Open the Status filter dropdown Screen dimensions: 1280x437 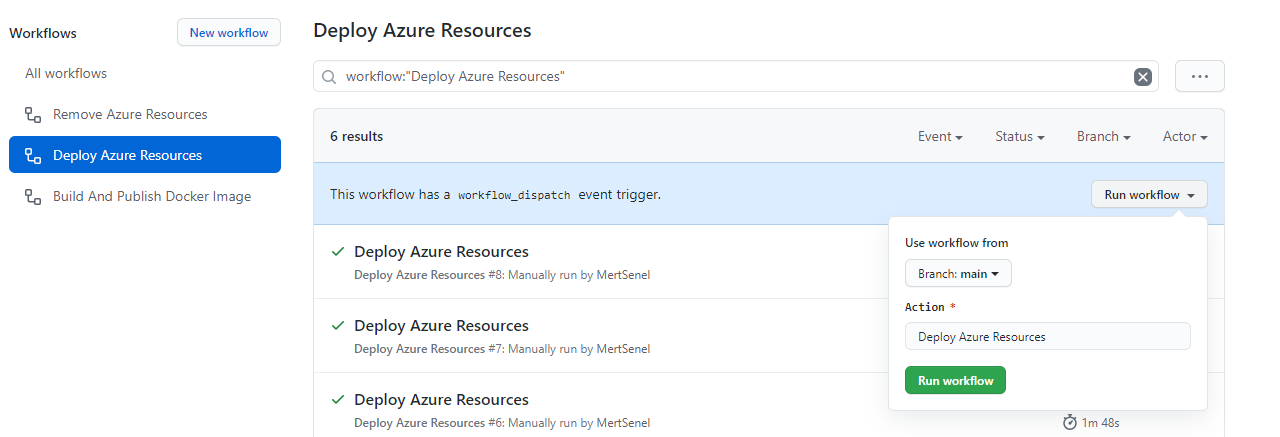(1019, 137)
